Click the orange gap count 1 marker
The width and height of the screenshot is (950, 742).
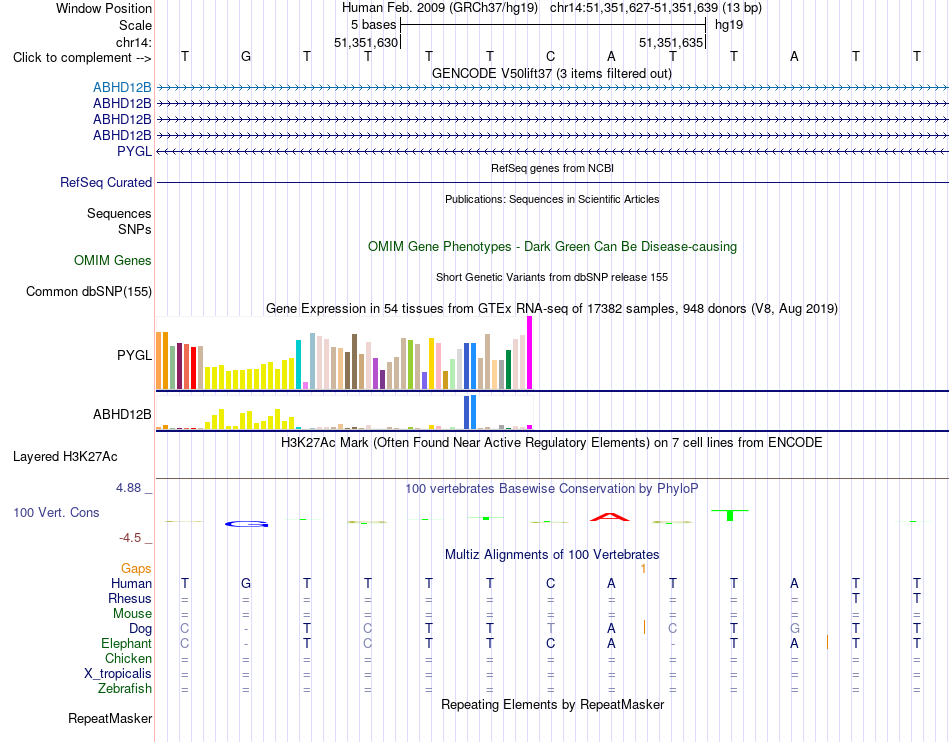[x=643, y=569]
